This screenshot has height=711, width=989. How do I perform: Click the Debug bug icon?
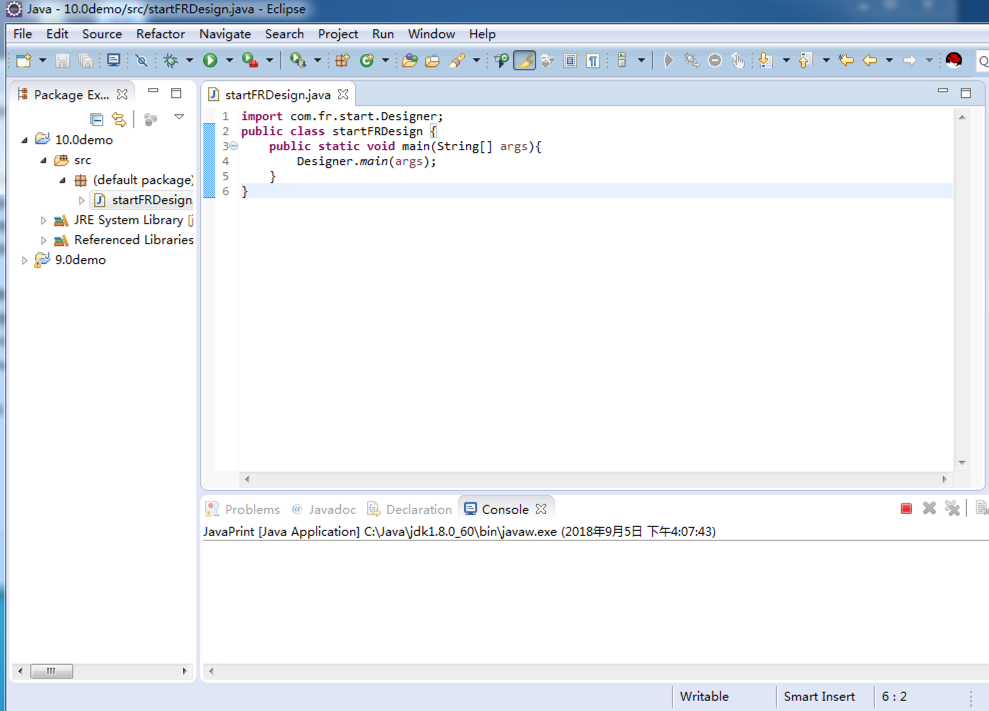click(x=171, y=61)
